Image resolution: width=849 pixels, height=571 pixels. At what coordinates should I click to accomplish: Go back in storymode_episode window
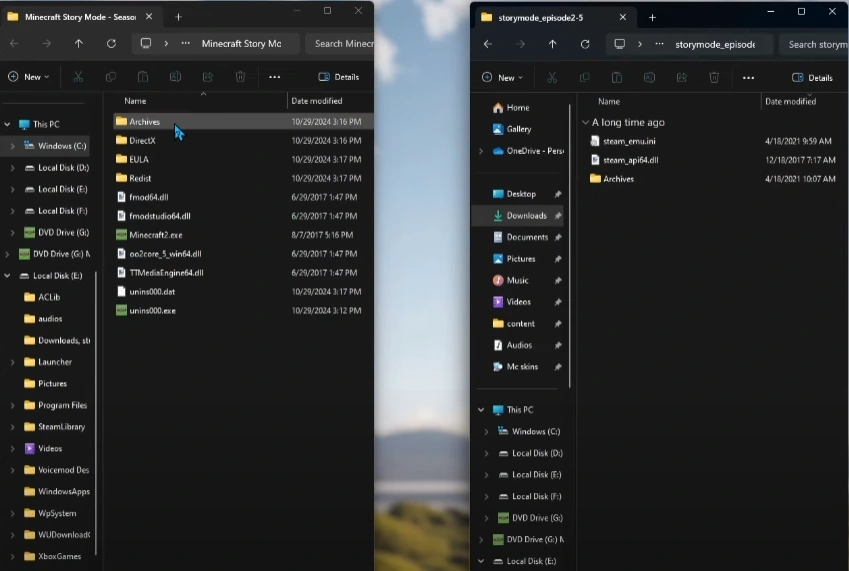(488, 44)
